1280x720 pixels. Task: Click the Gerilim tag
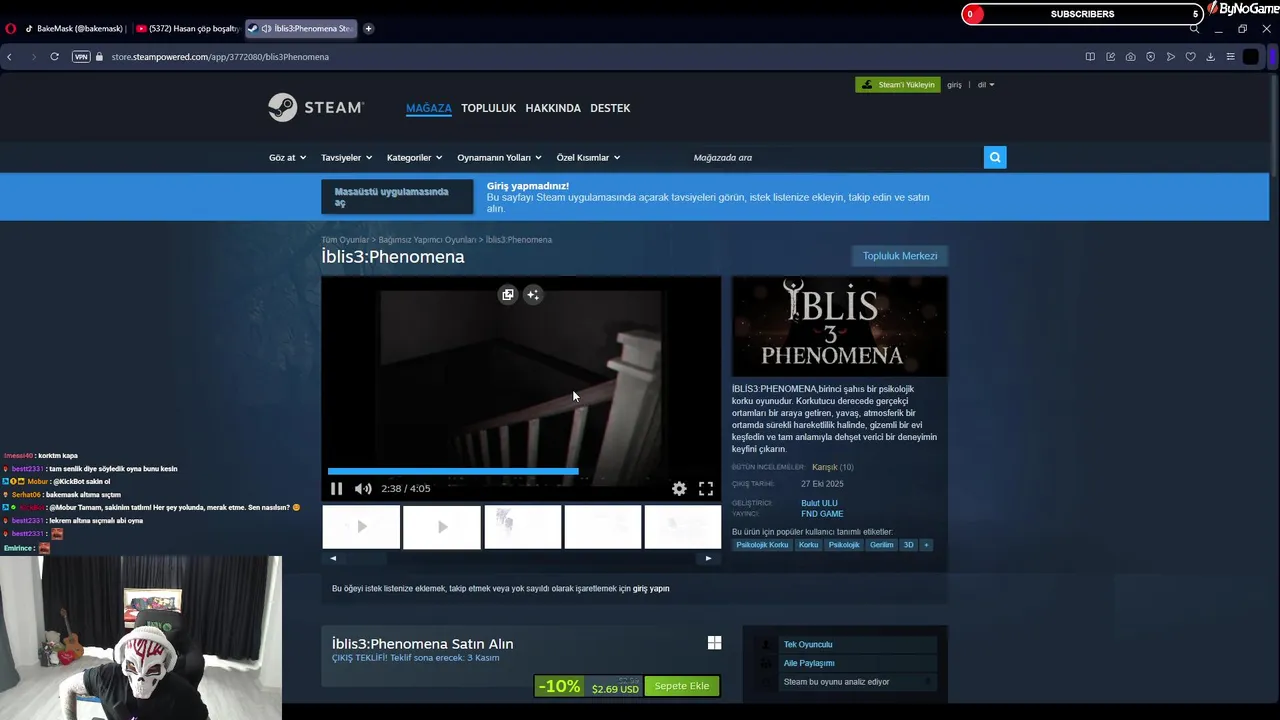point(881,545)
